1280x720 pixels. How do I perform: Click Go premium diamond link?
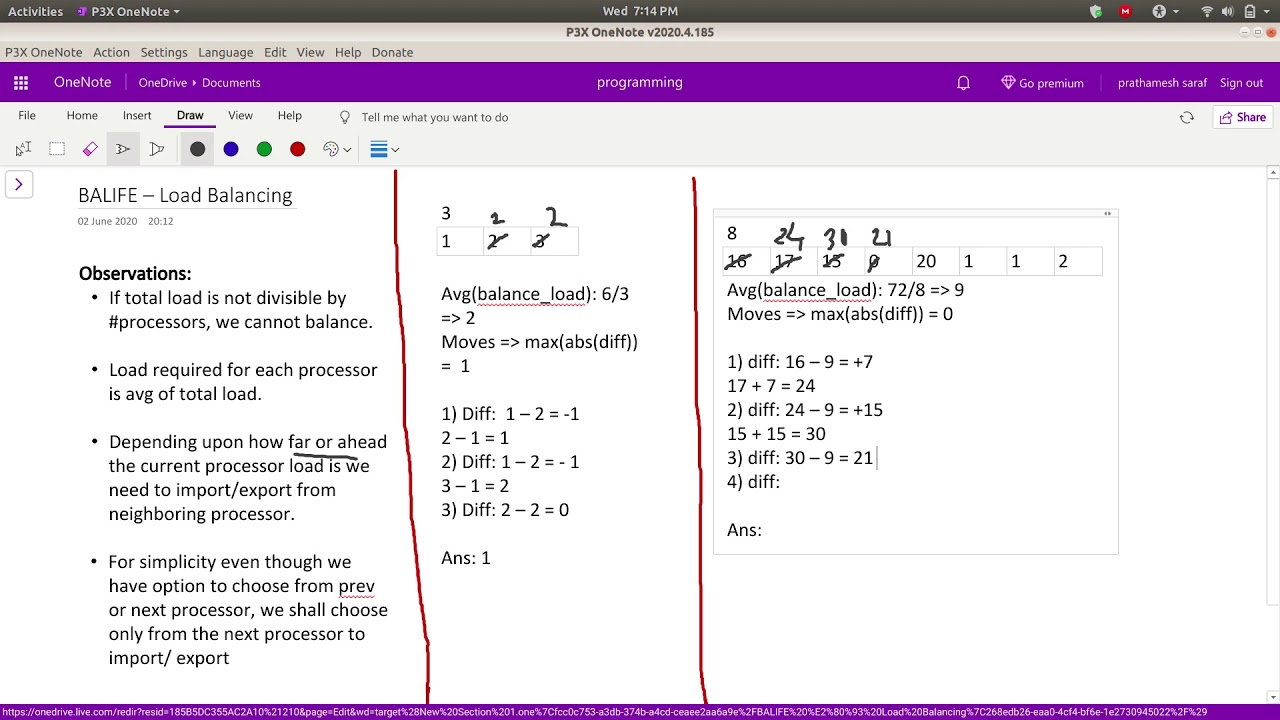point(1042,83)
